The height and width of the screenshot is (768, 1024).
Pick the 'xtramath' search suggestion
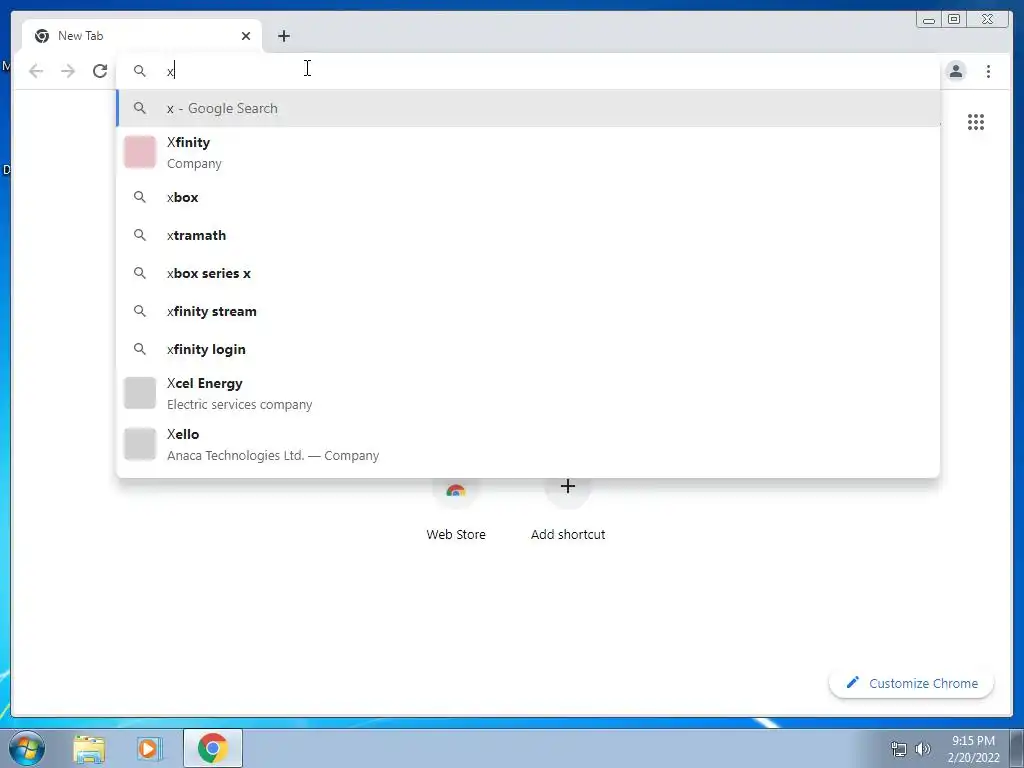528,235
